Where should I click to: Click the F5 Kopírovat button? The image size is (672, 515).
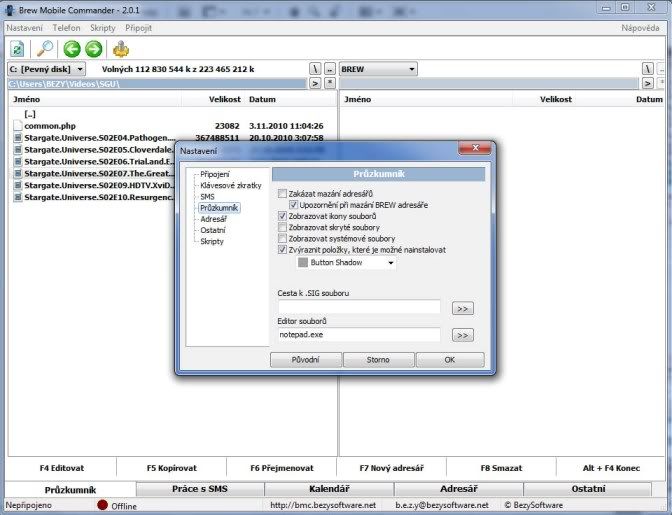tap(171, 468)
